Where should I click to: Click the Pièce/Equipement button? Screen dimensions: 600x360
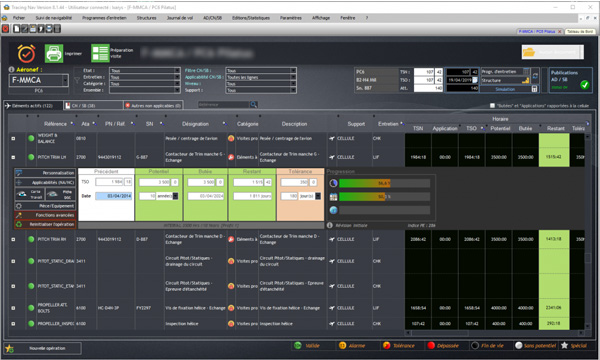tap(45, 206)
